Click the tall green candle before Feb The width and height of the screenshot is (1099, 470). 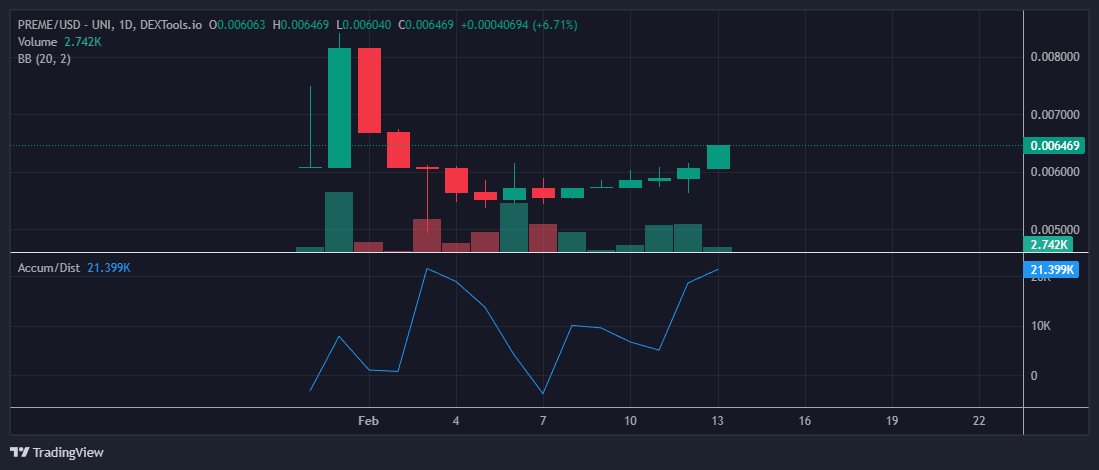coord(339,108)
